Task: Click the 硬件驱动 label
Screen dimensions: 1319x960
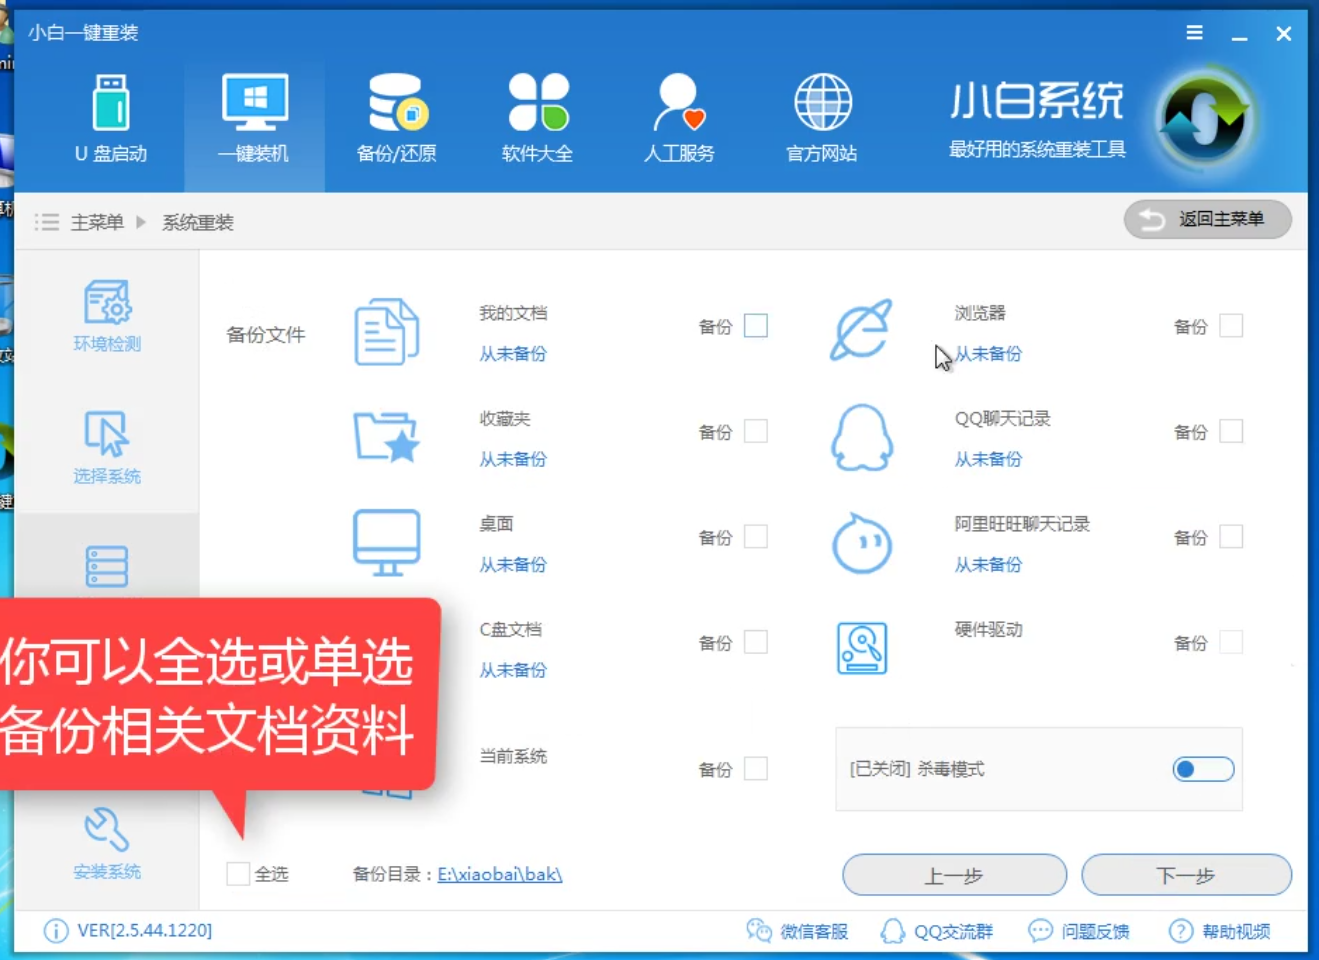Action: point(988,629)
